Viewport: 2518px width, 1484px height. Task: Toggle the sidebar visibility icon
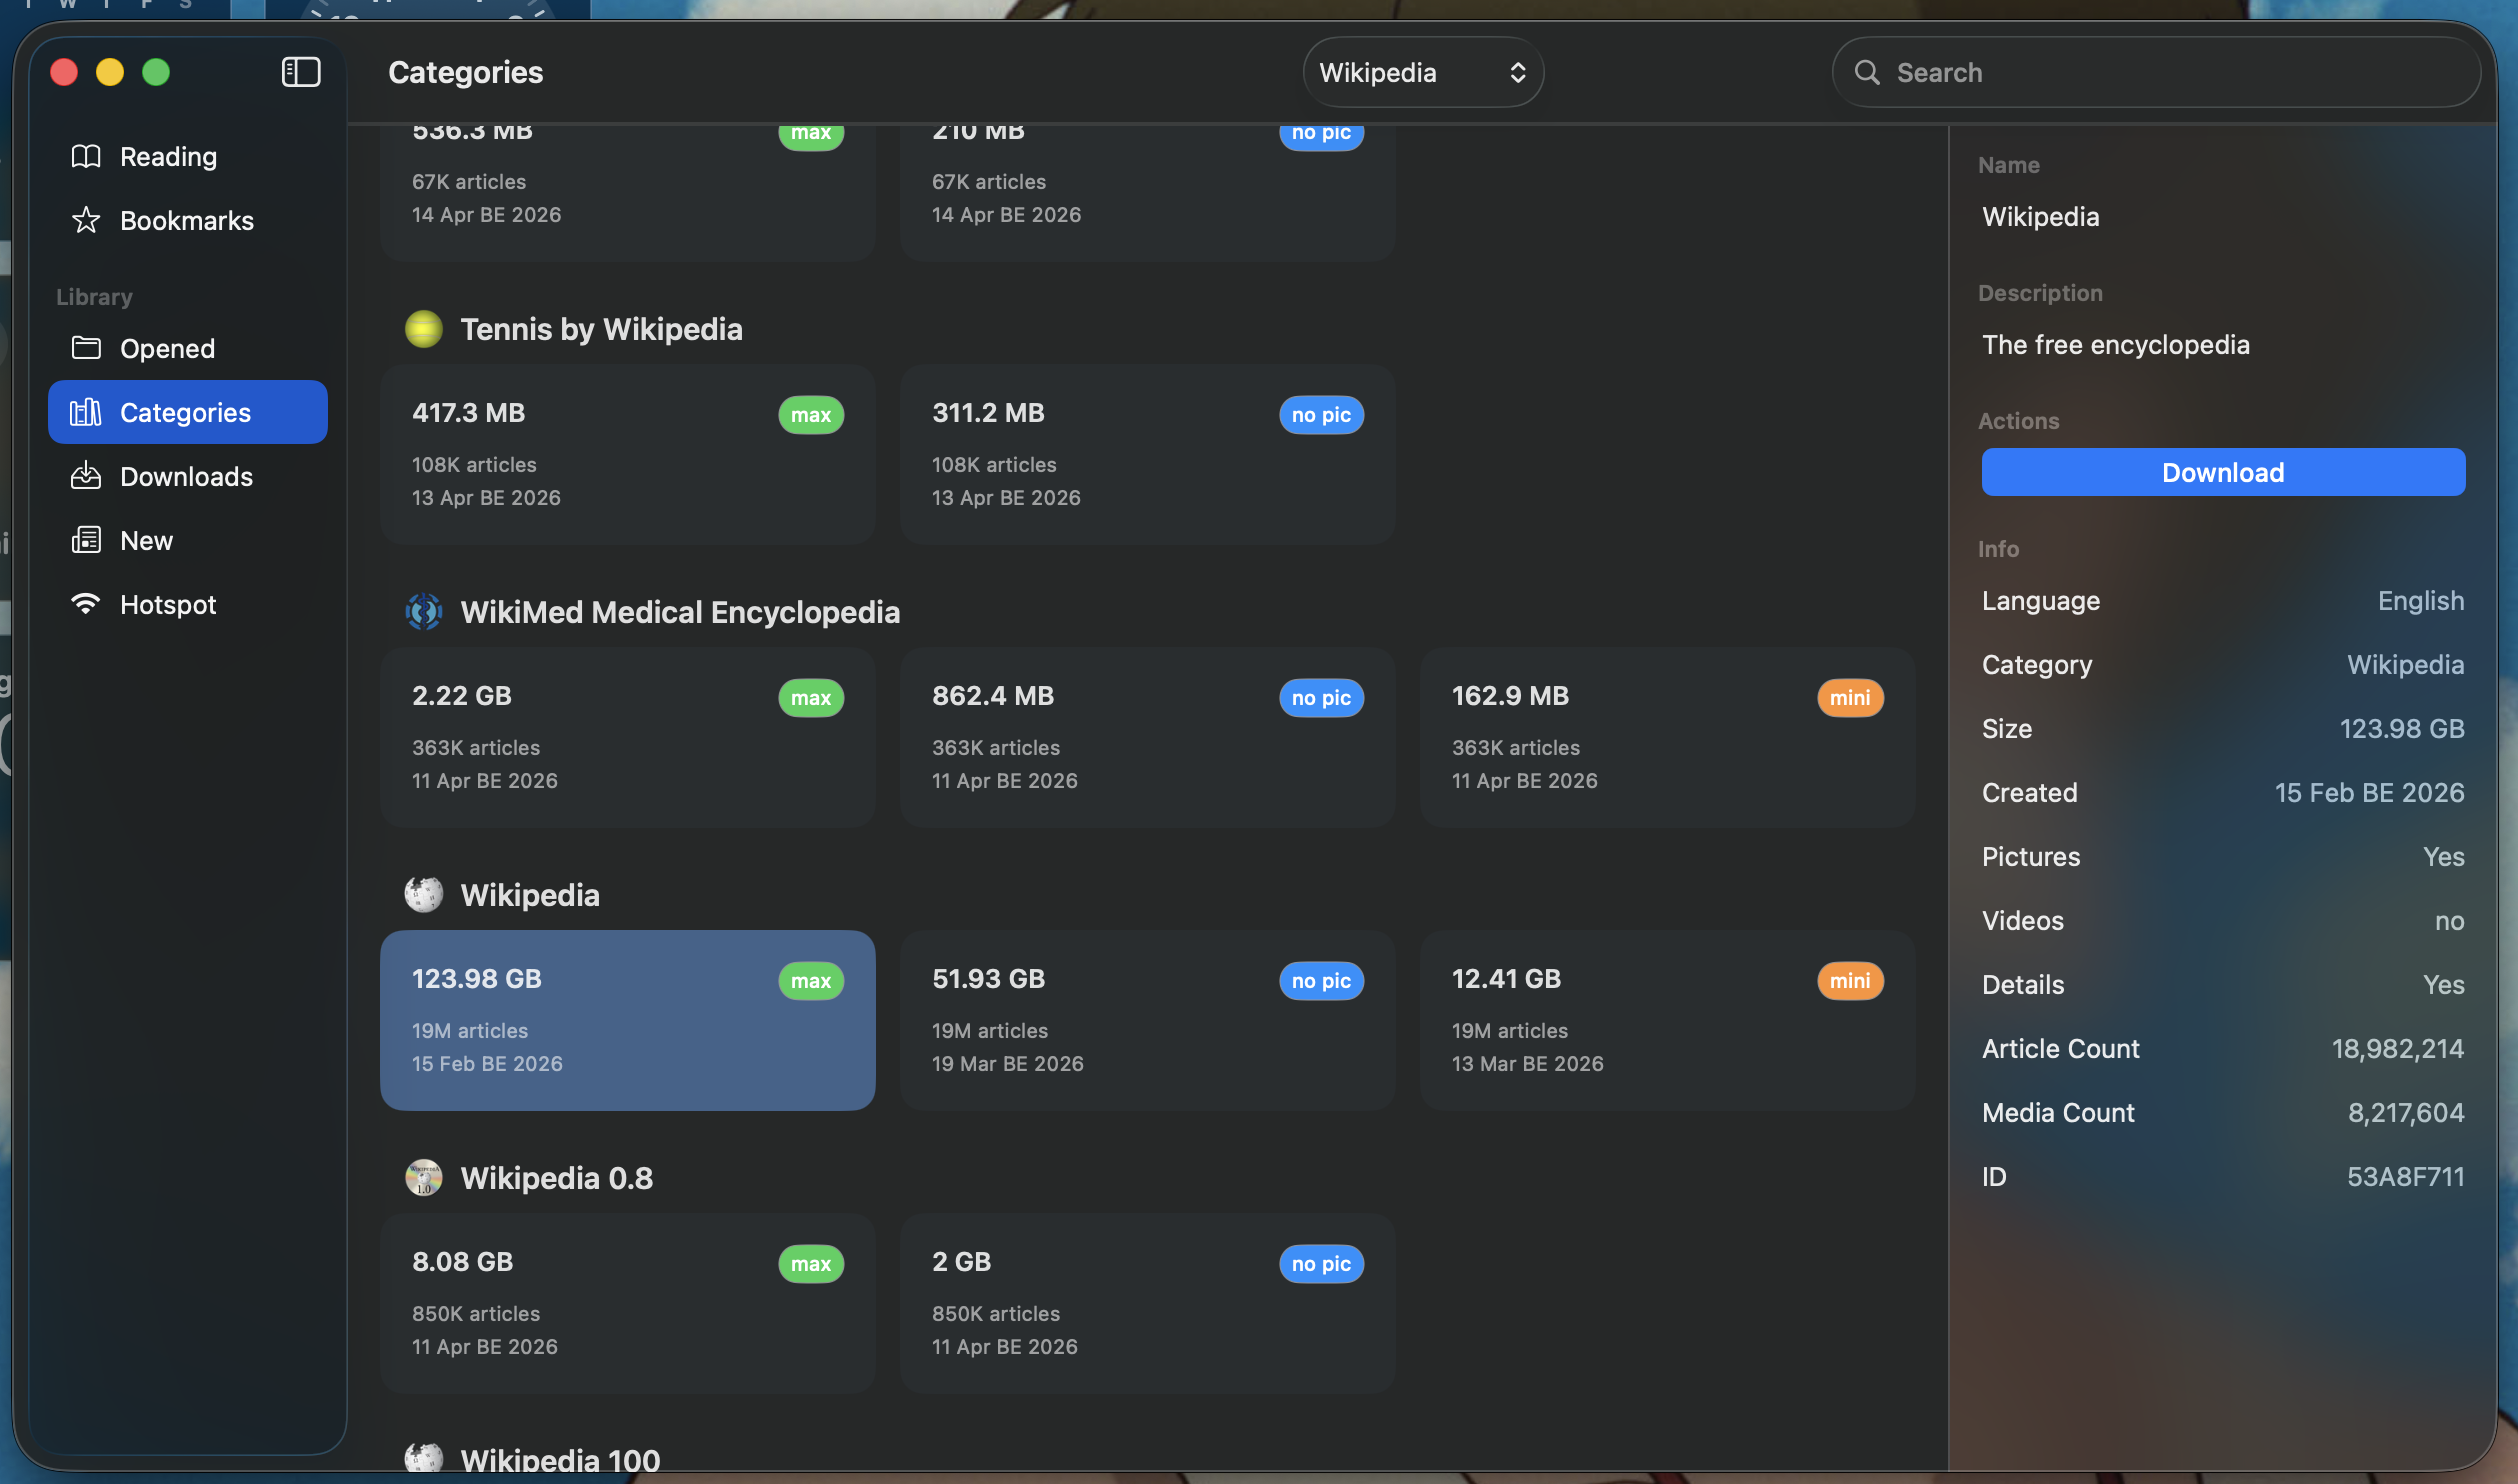(x=301, y=72)
